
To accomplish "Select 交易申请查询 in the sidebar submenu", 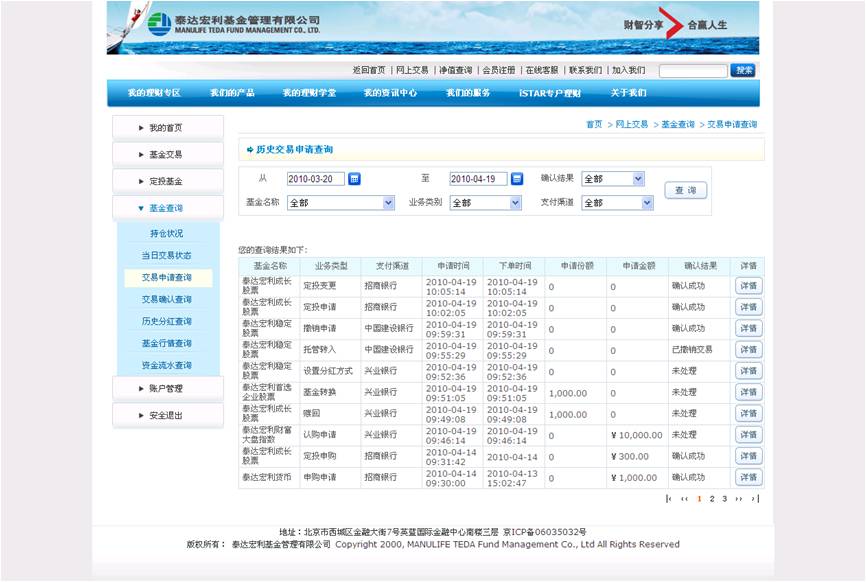I will click(x=167, y=278).
